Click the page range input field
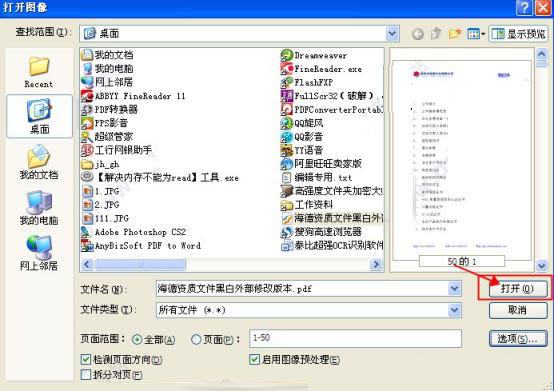Image resolution: width=554 pixels, height=391 pixels. (x=355, y=338)
